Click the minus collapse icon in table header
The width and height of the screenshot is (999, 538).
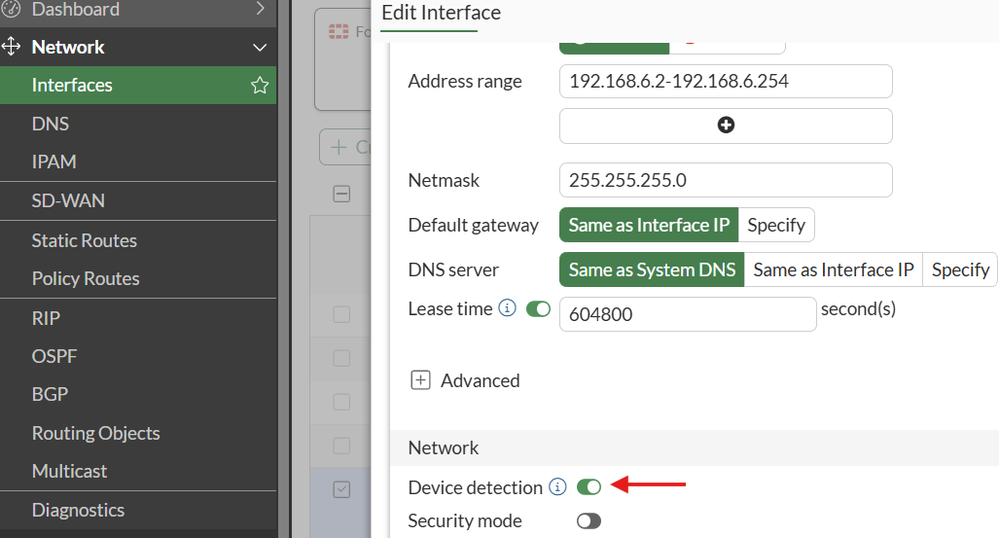[342, 194]
